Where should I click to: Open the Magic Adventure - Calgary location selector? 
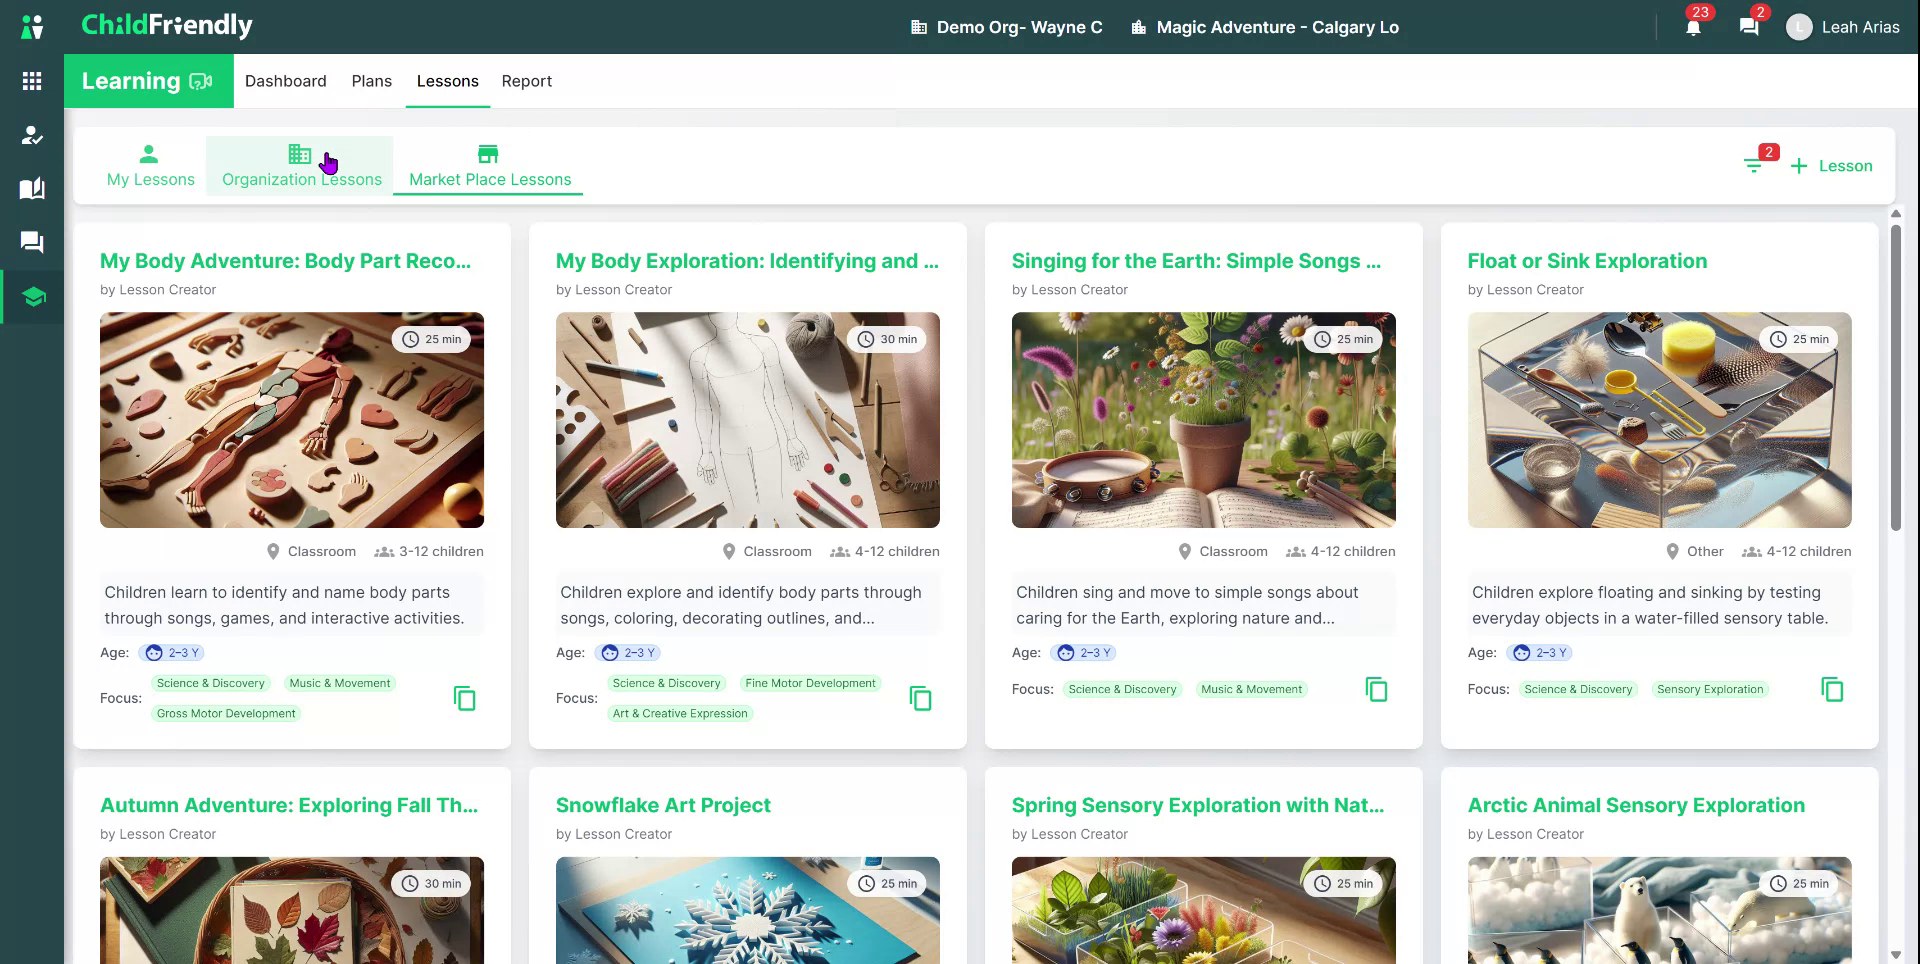(x=1265, y=27)
